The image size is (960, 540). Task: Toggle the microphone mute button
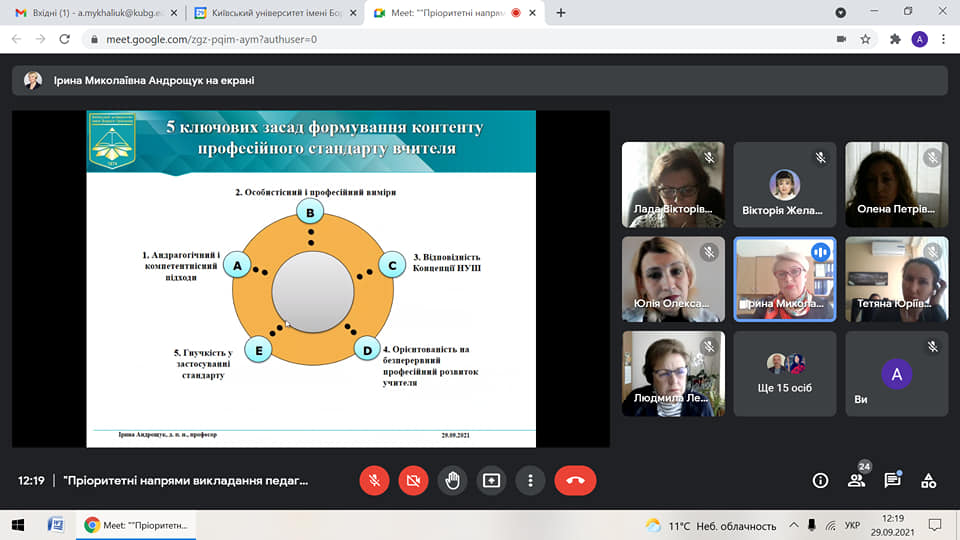[374, 480]
